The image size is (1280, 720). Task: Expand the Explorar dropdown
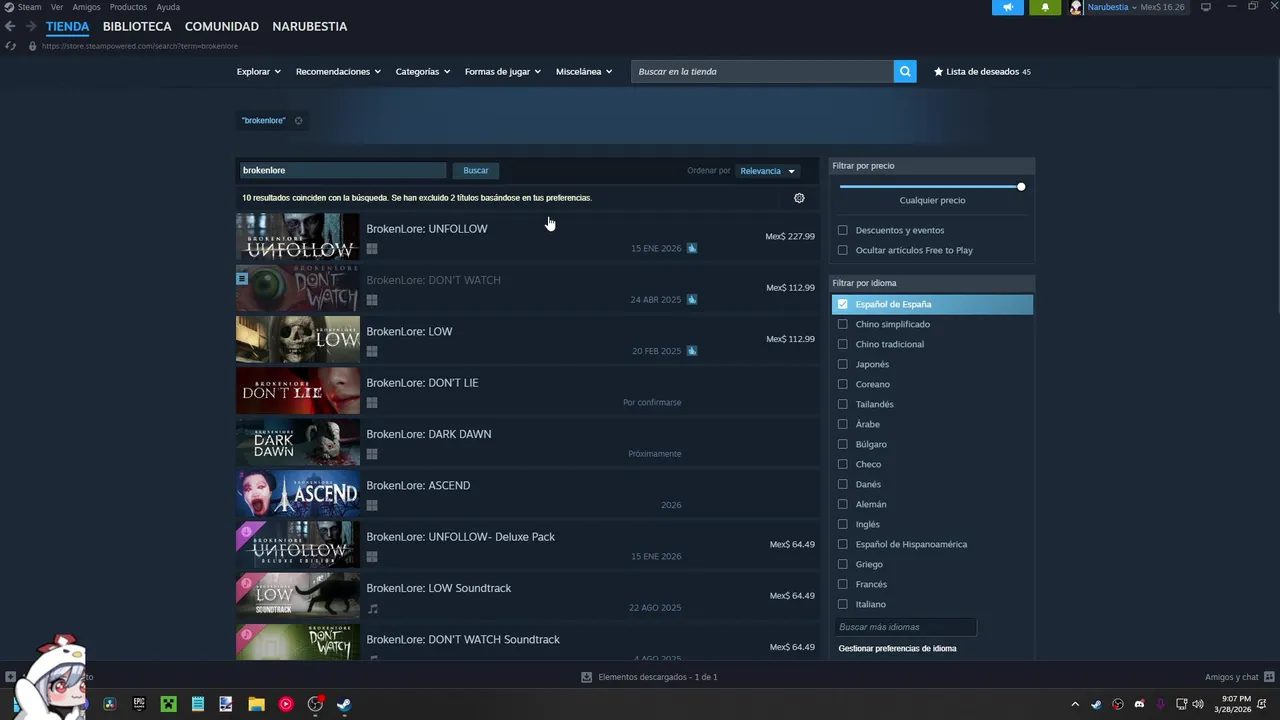click(258, 72)
